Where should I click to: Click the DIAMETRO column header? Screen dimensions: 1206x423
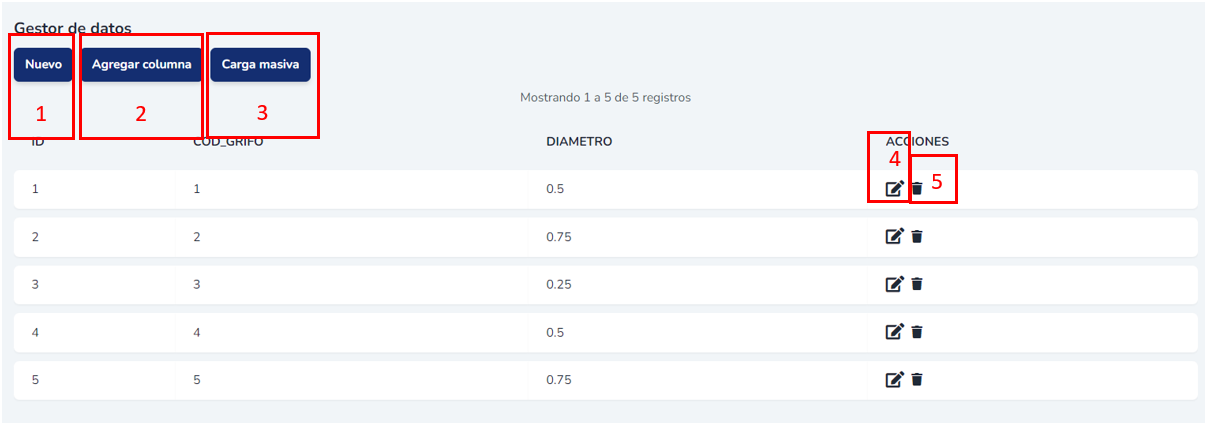[579, 142]
